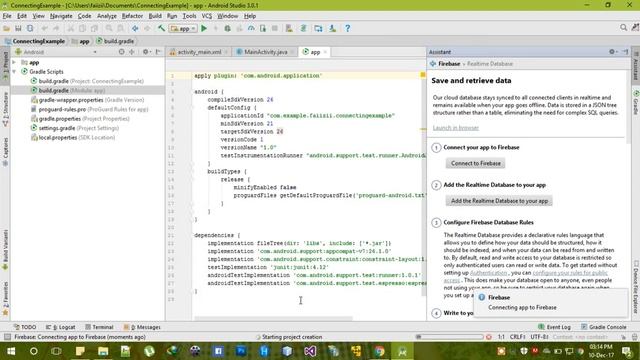The width and height of the screenshot is (640, 360).
Task: Switch to the MainActivity.java tab
Action: point(266,52)
